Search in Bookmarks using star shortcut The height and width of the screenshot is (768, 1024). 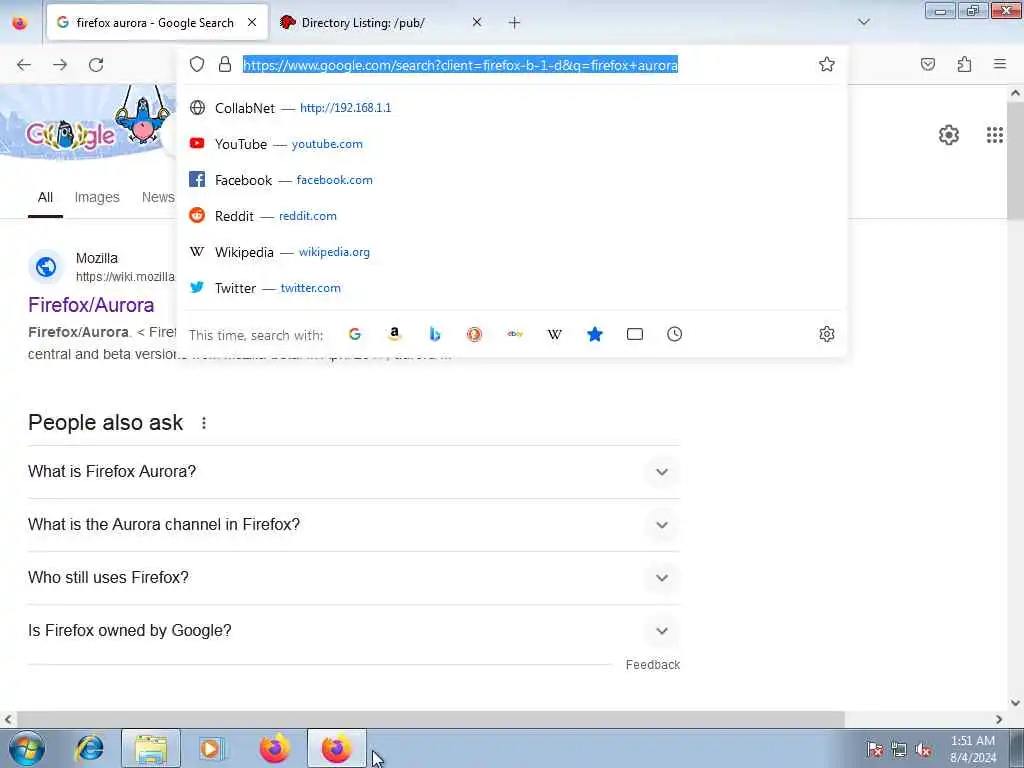(x=594, y=334)
